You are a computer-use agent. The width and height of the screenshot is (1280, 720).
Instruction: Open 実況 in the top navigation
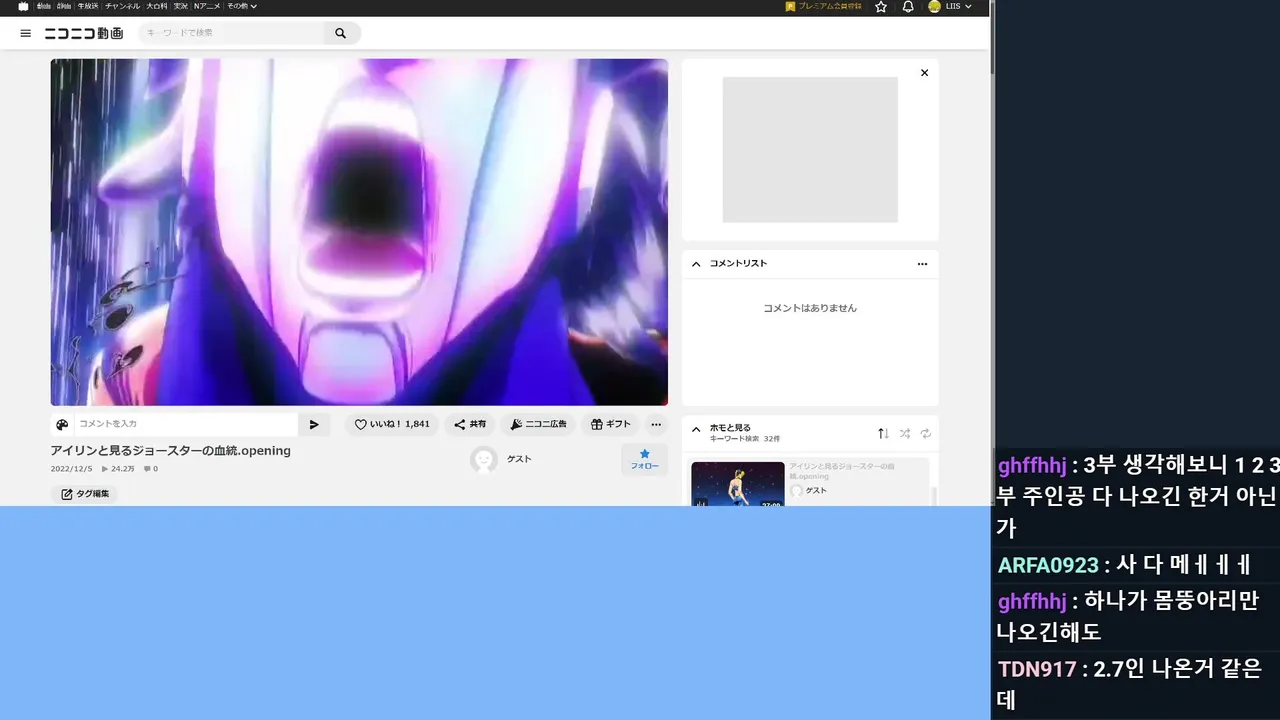(x=181, y=6)
